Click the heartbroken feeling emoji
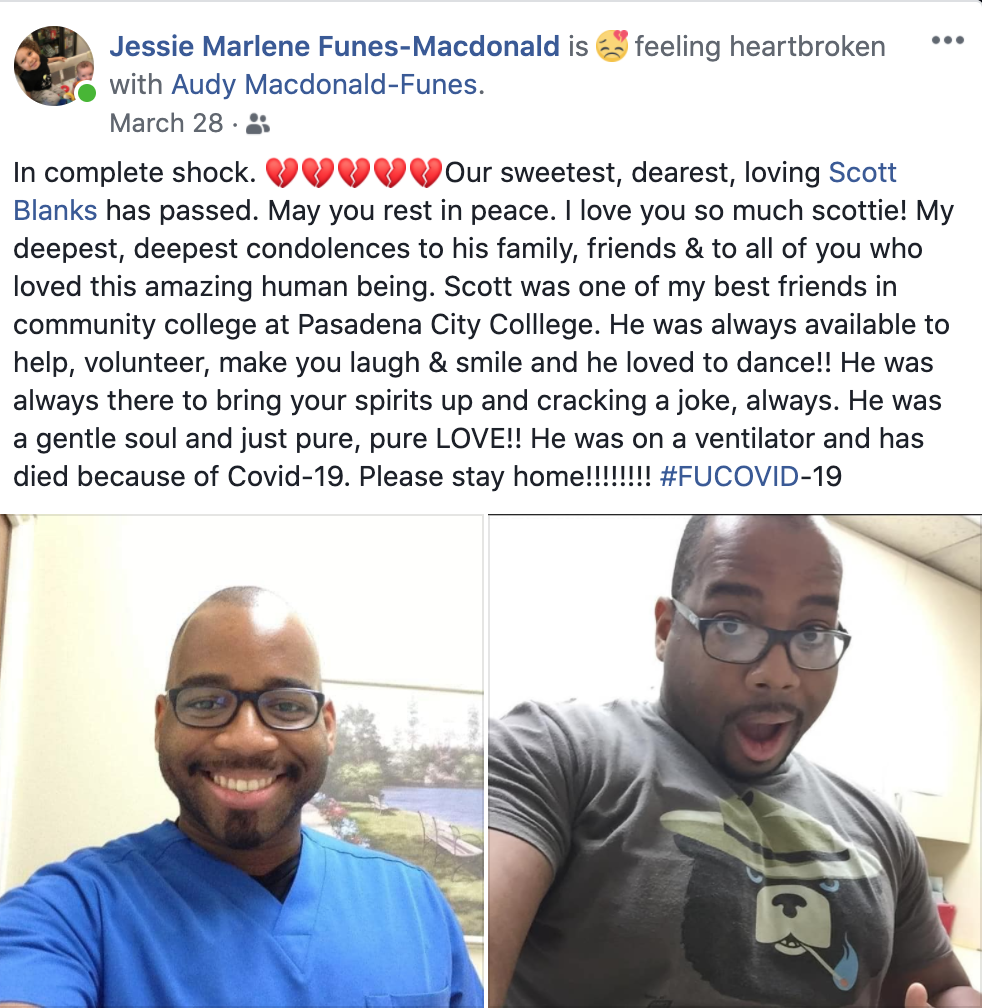982x1008 pixels. tap(612, 46)
